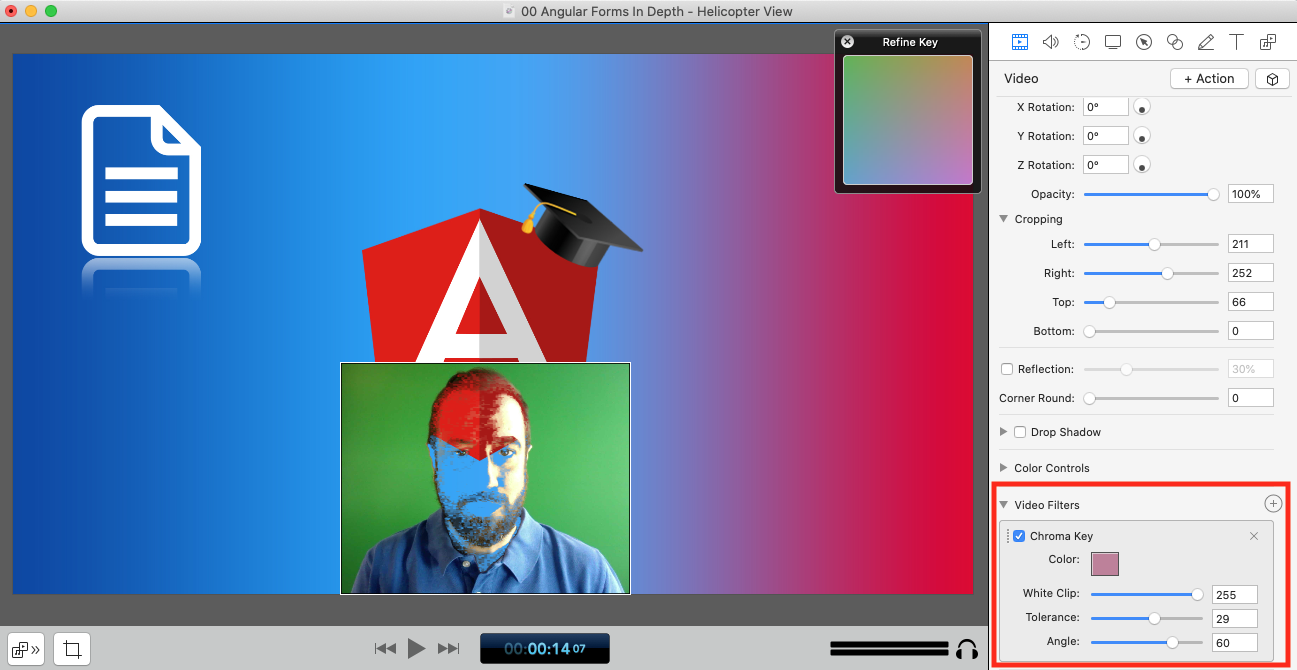Screen dimensions: 1297x670
Task: Open the Chroma Key color swatch
Action: tap(1105, 564)
